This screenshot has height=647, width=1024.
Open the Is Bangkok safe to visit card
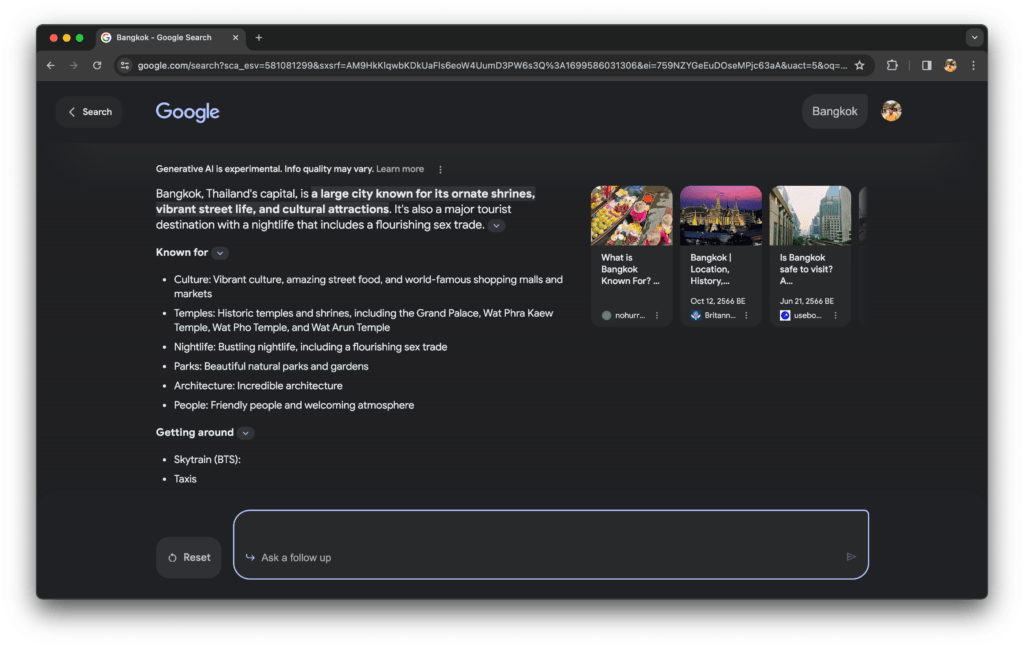click(x=810, y=255)
